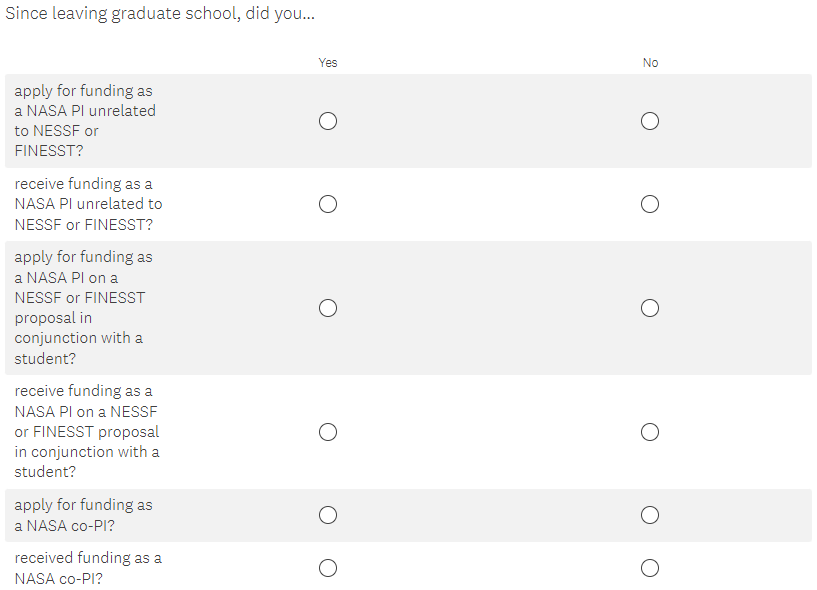Click the 'receive funding as a NASA PI unrelated' row label
Image resolution: width=817 pixels, height=590 pixels.
(88, 204)
